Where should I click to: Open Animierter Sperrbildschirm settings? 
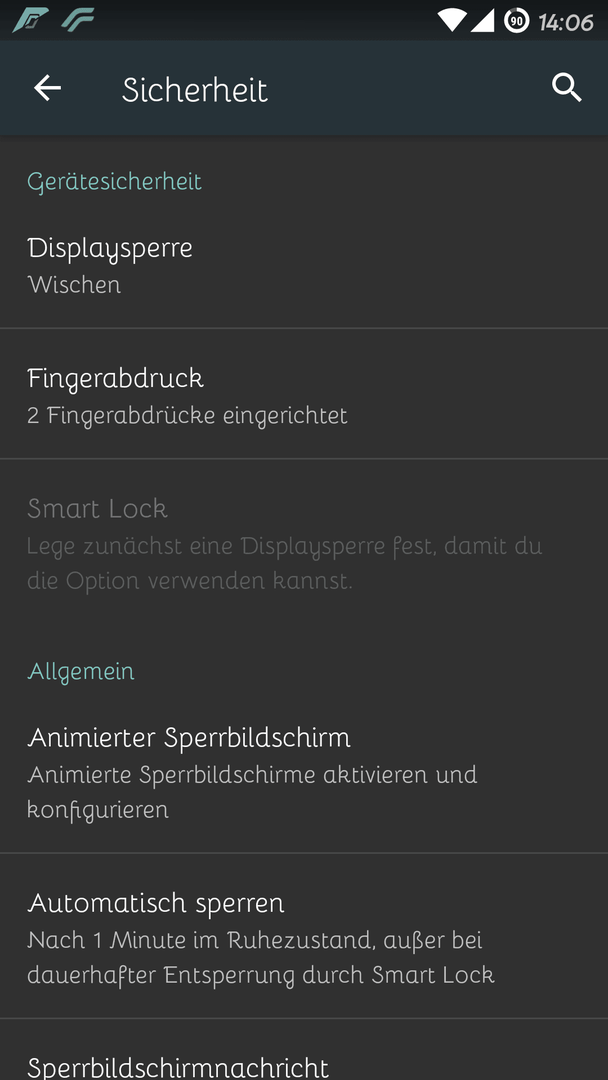coord(304,771)
